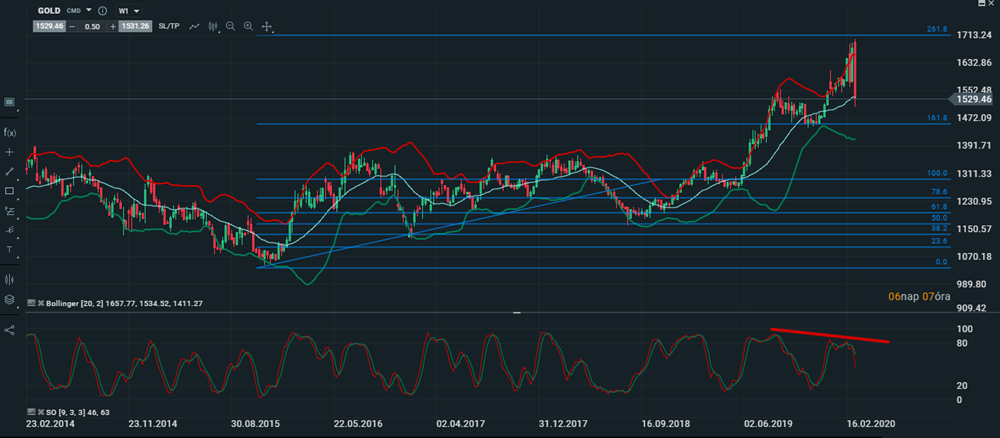
Task: Click the SL/TP button
Action: pyautogui.click(x=168, y=26)
